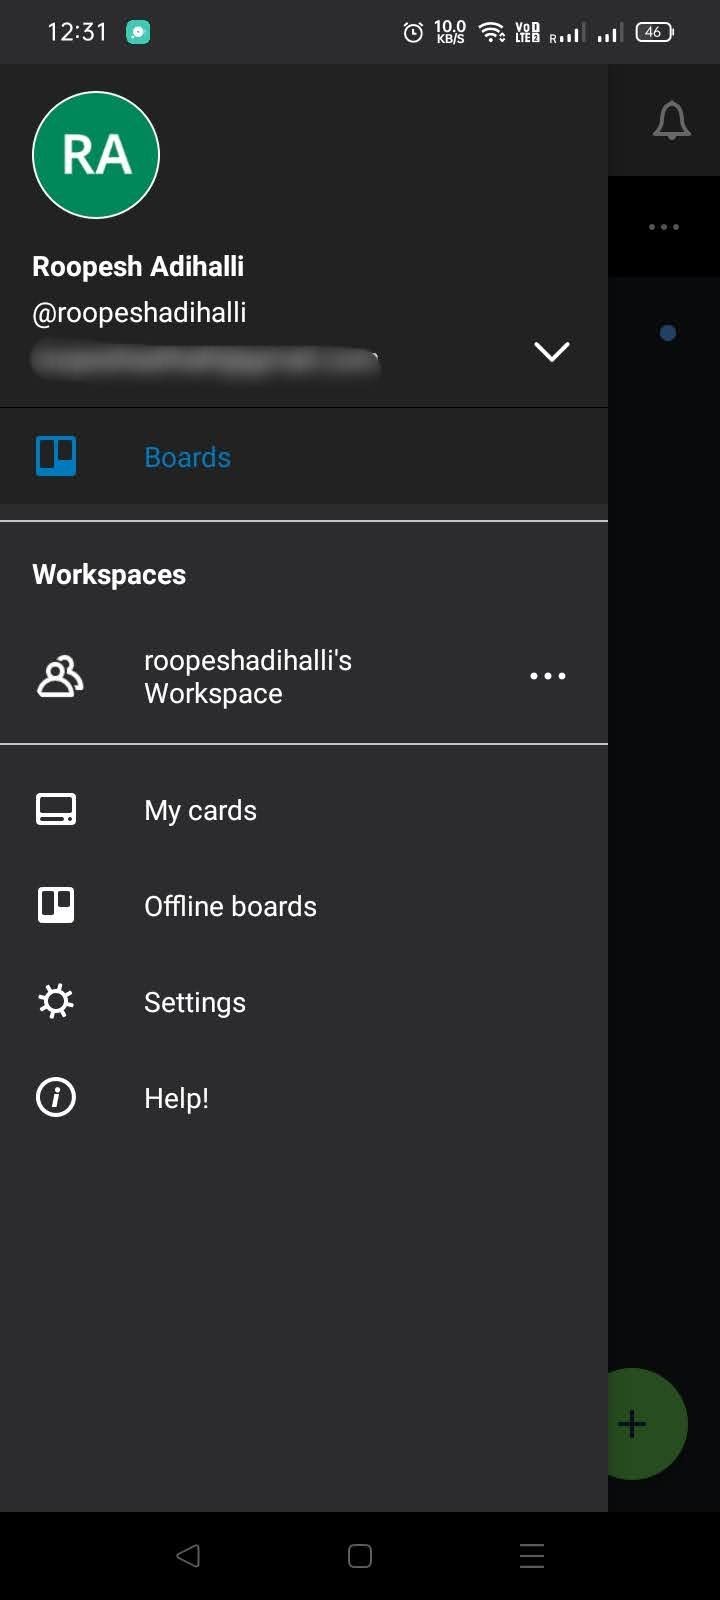This screenshot has height=1600, width=720.
Task: Open the Boards menu item
Action: point(304,457)
